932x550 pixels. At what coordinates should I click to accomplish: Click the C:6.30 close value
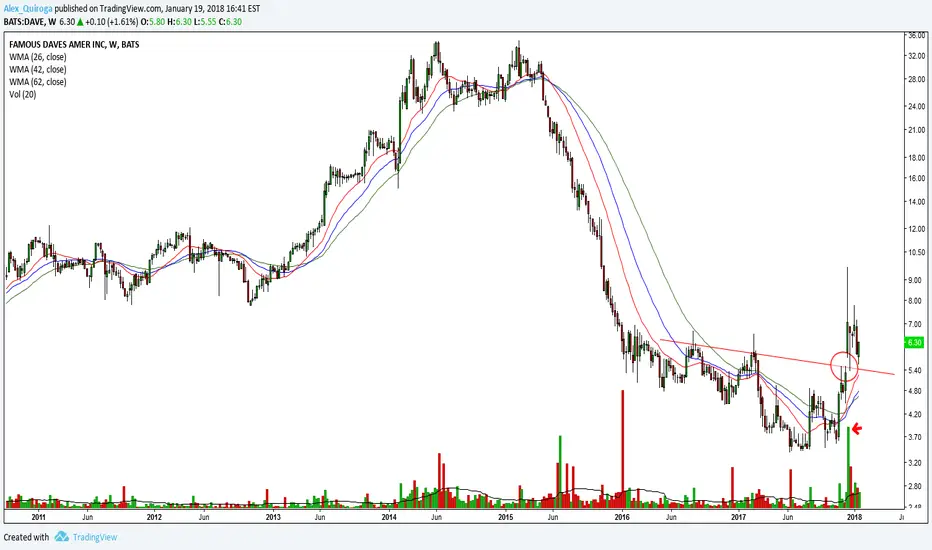point(230,21)
